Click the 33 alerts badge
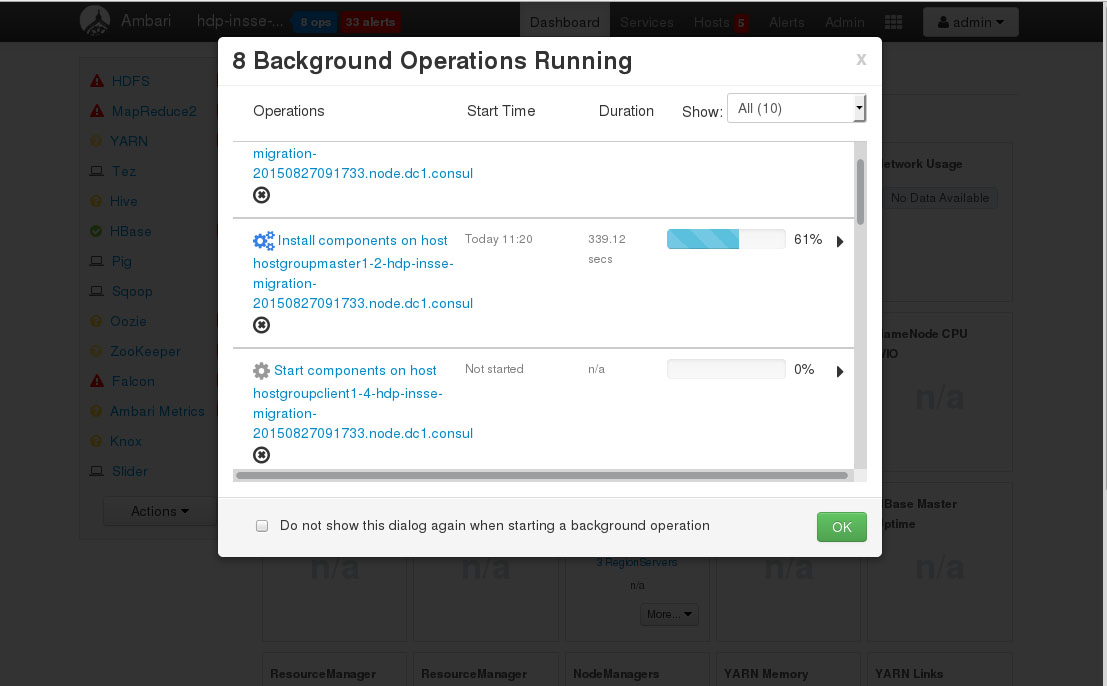 point(370,22)
